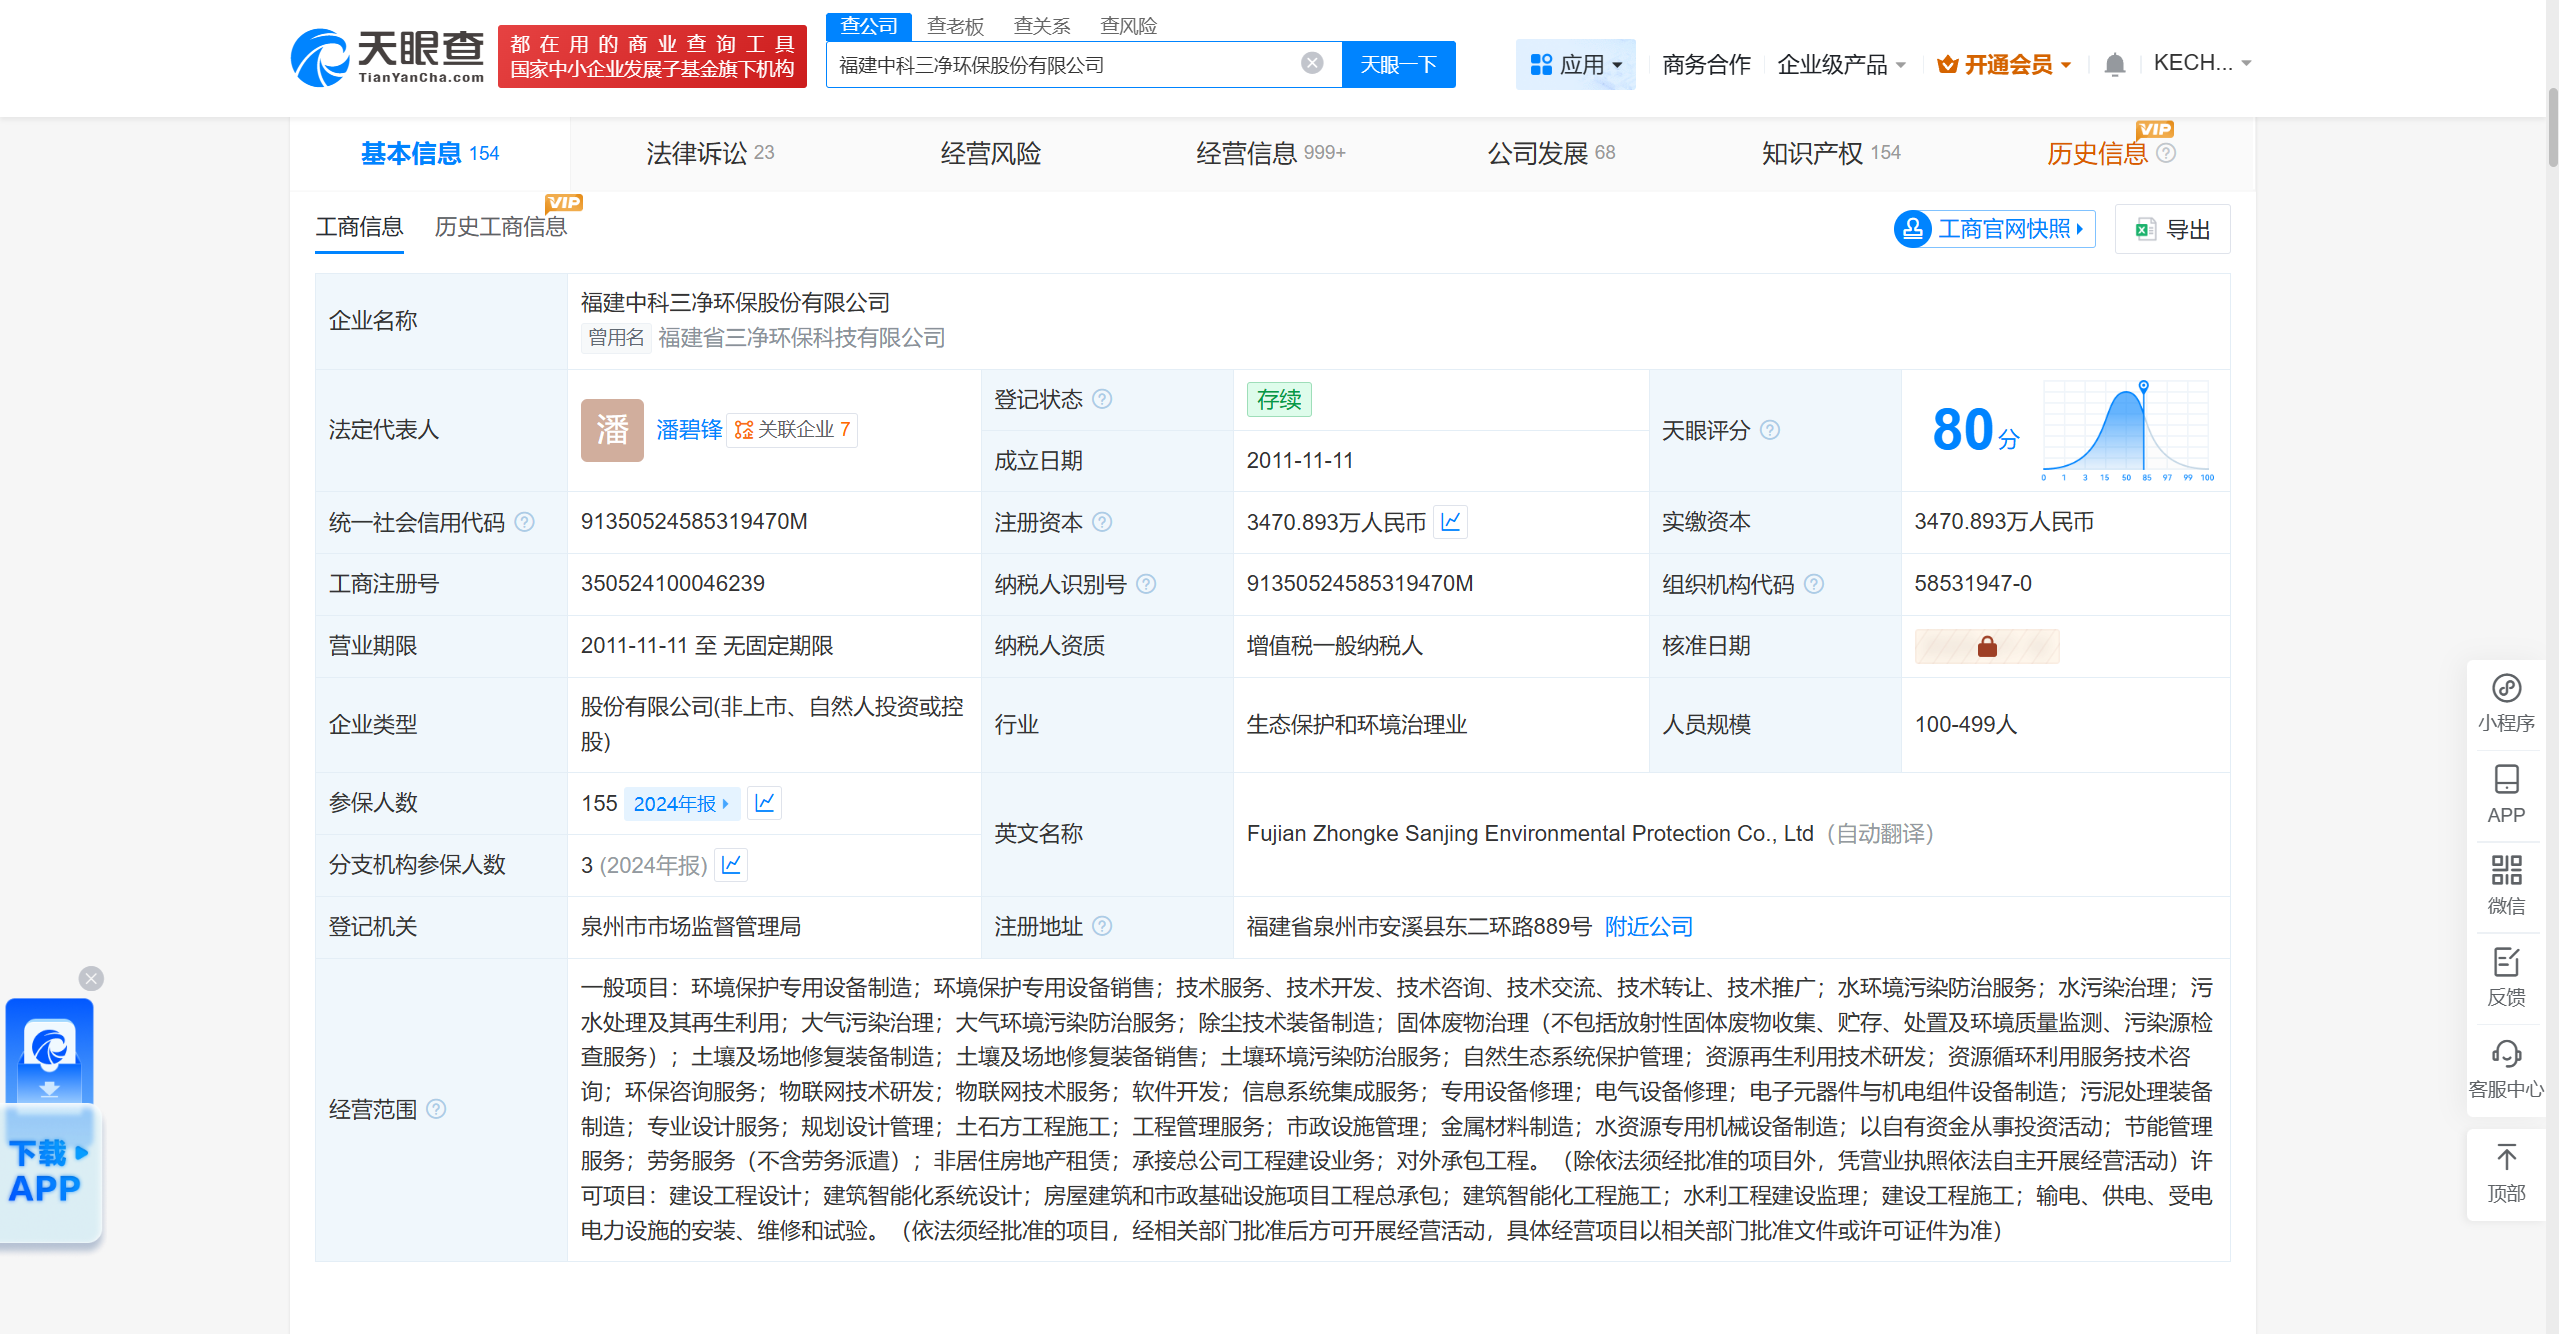This screenshot has width=2559, height=1334.
Task: Click the notification bell icon
Action: [2114, 65]
